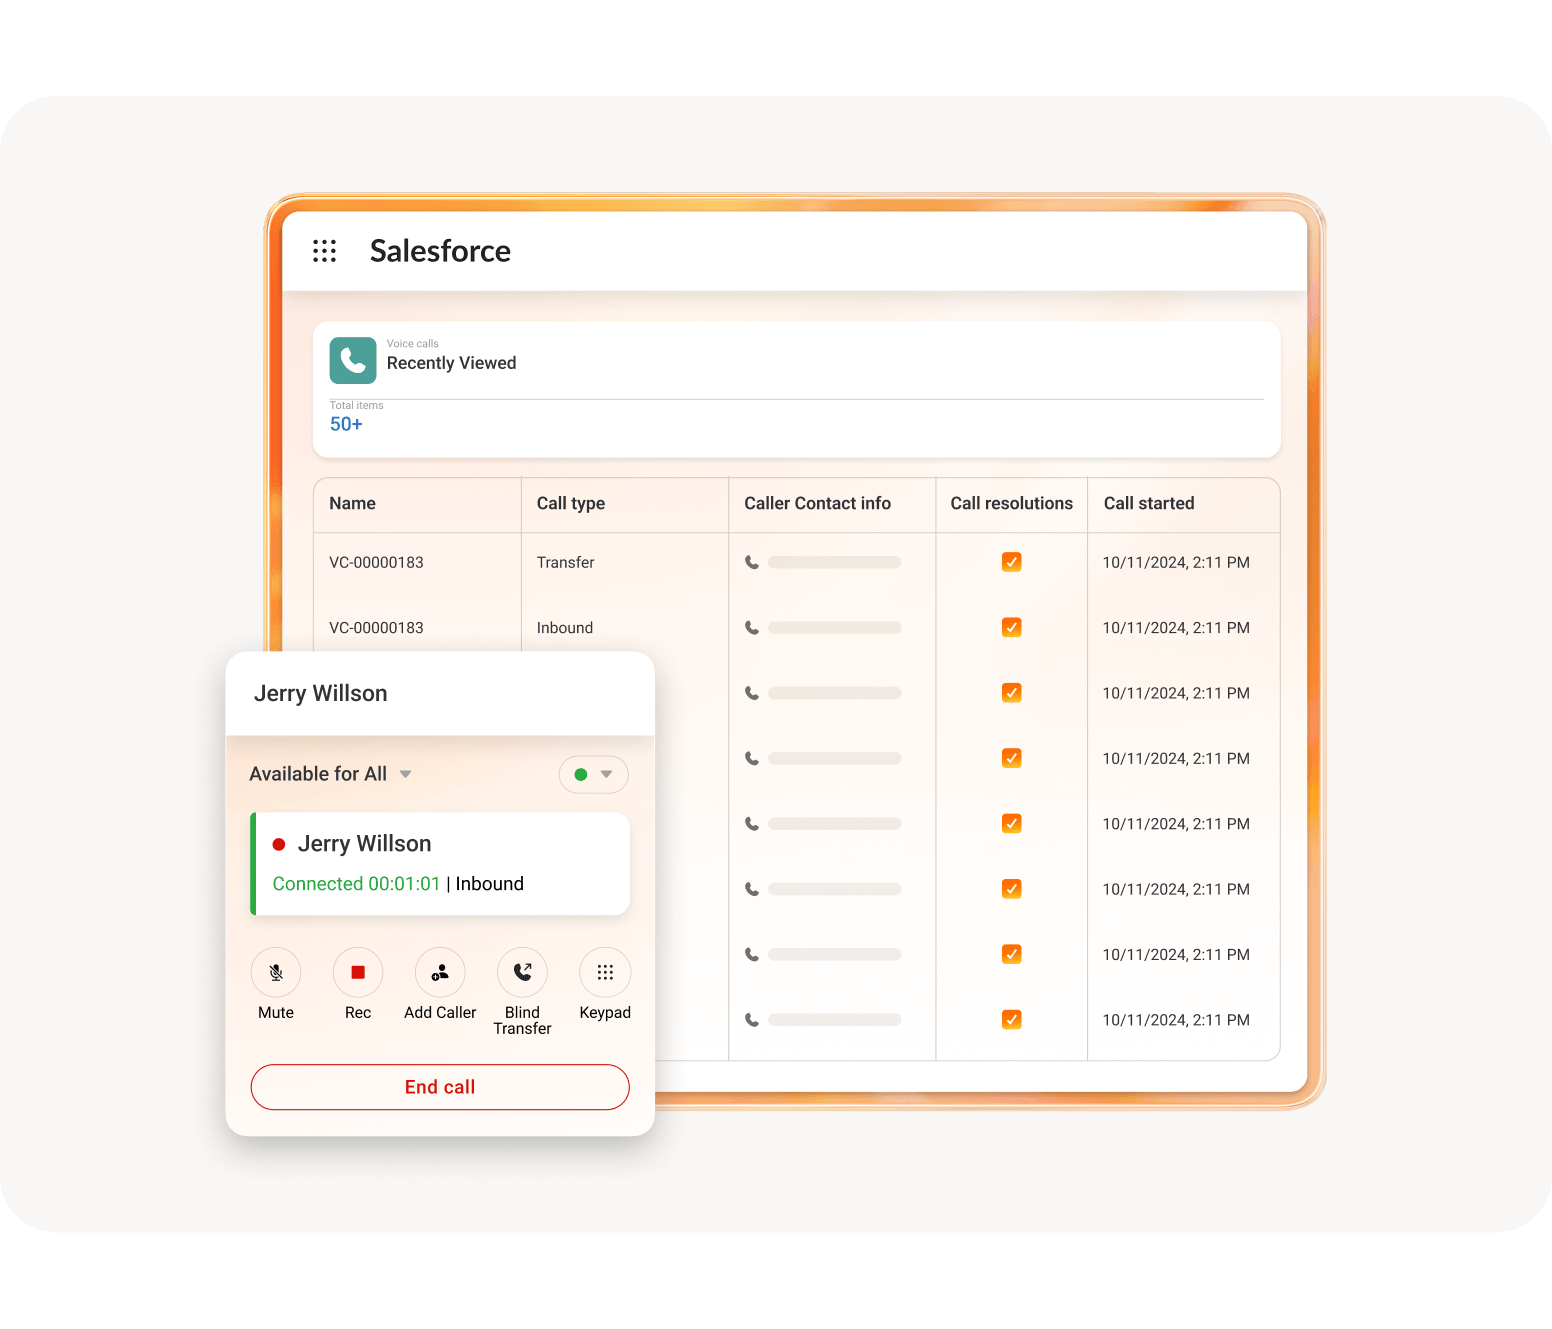Select the Call started column header
The width and height of the screenshot is (1552, 1329).
click(1148, 504)
